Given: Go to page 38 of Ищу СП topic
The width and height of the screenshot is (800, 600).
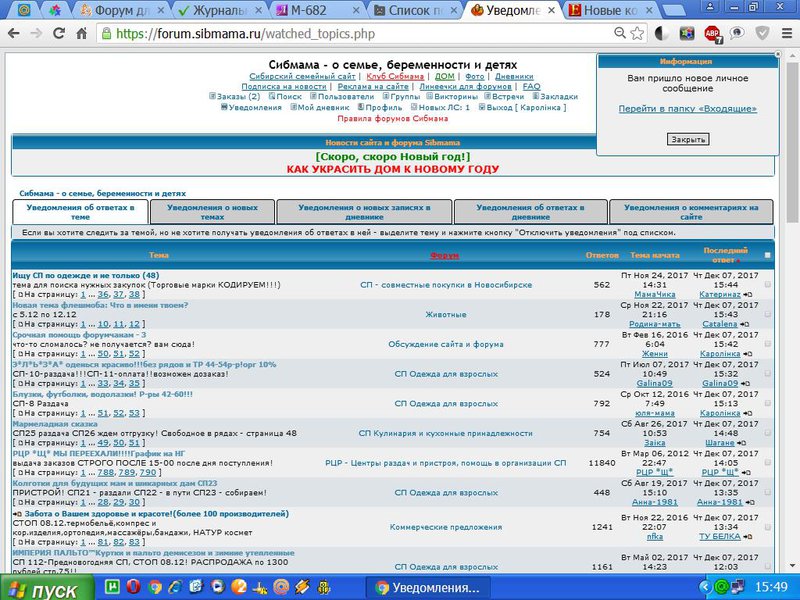Looking at the screenshot, I should click(134, 294).
